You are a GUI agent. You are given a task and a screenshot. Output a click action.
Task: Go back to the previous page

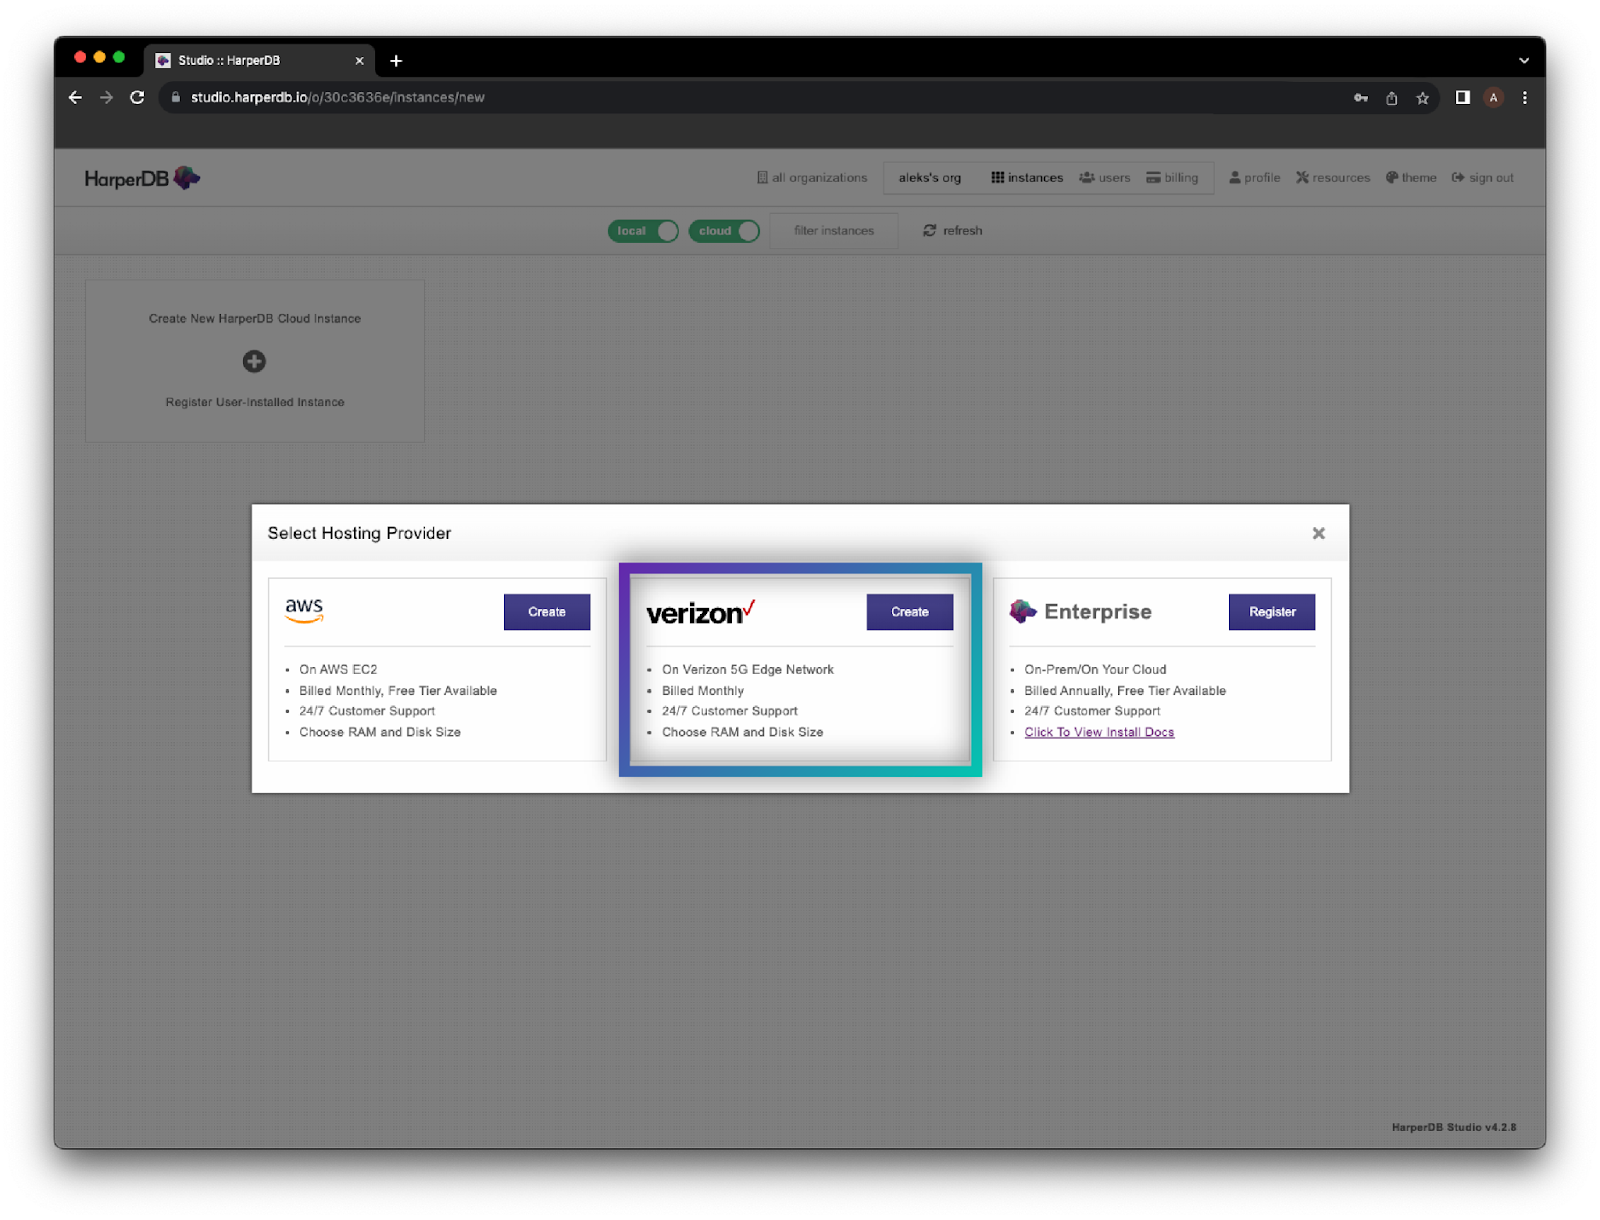[x=75, y=97]
